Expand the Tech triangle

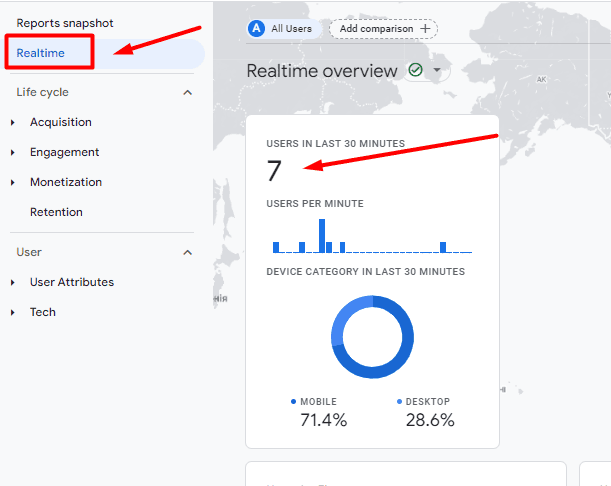(13, 313)
